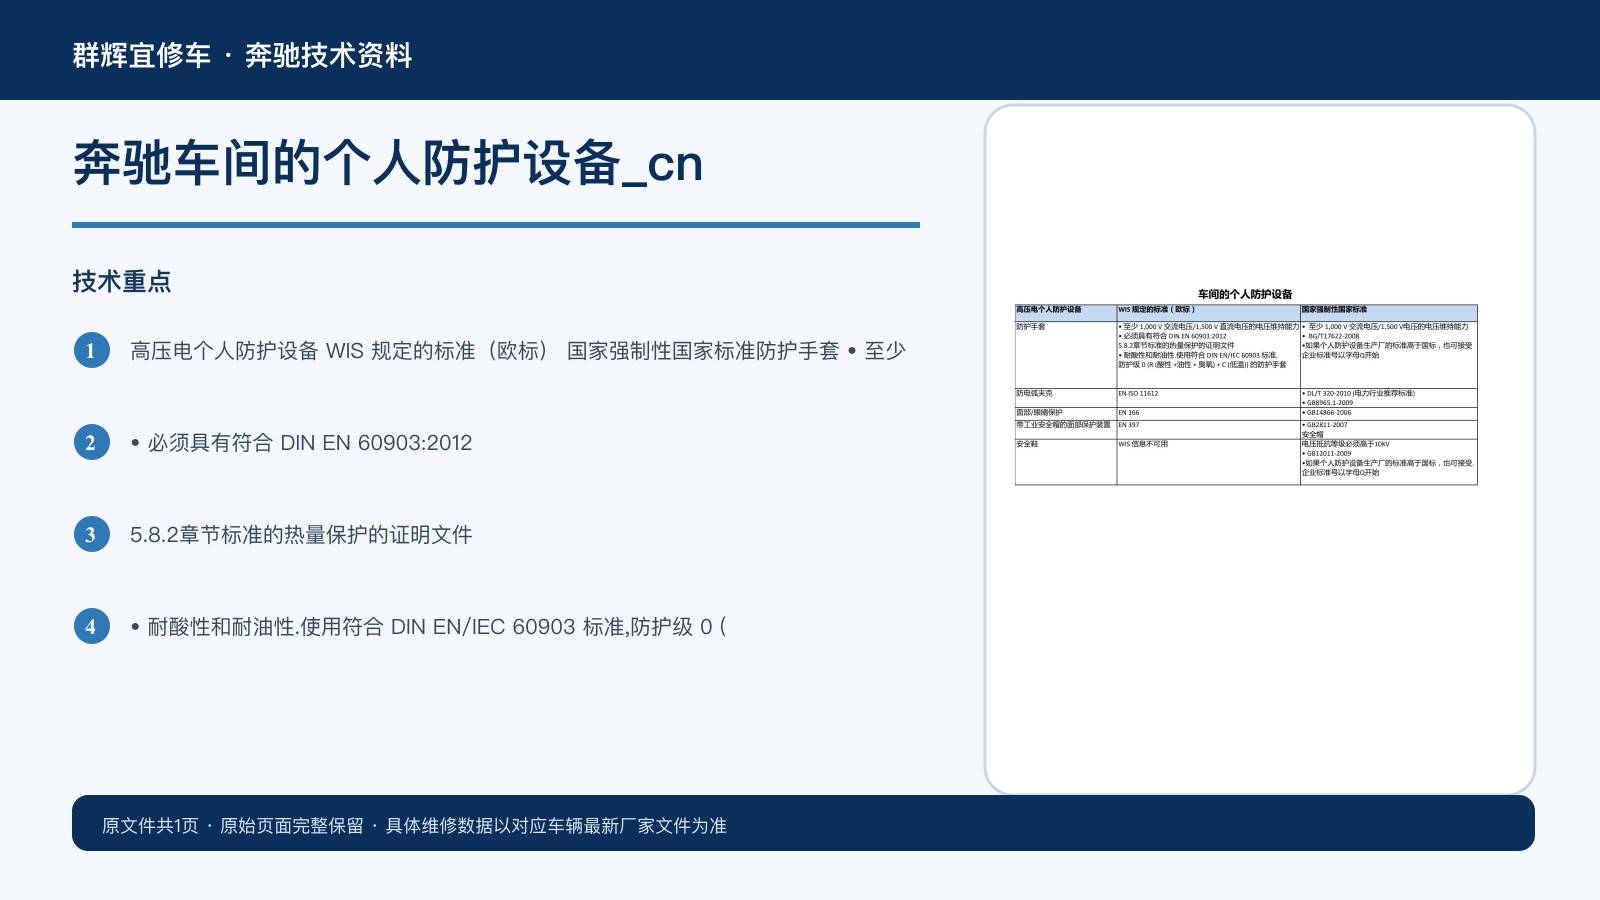The width and height of the screenshot is (1600, 900).
Task: Click the footer note starting 原文件共1页
Action: pos(414,826)
